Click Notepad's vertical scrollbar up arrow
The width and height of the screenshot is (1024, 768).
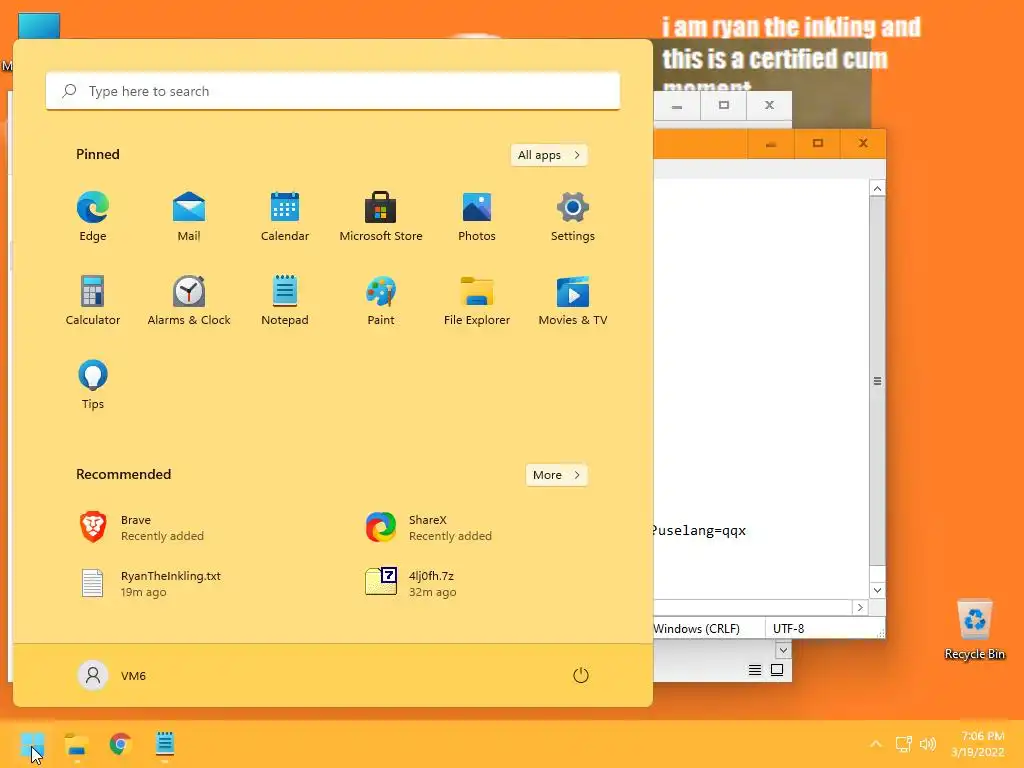(x=877, y=189)
